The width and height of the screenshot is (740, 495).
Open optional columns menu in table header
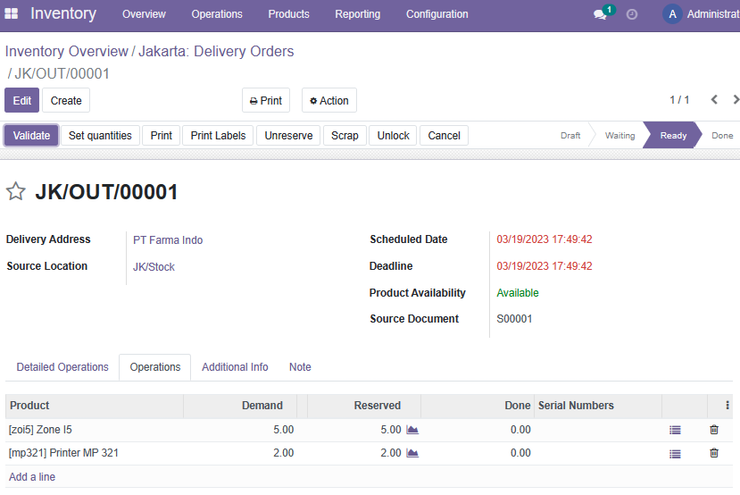[727, 405]
